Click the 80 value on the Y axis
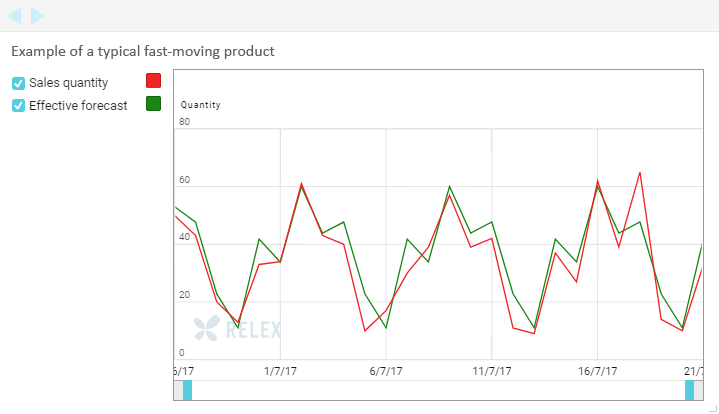This screenshot has width=719, height=414. coord(184,122)
